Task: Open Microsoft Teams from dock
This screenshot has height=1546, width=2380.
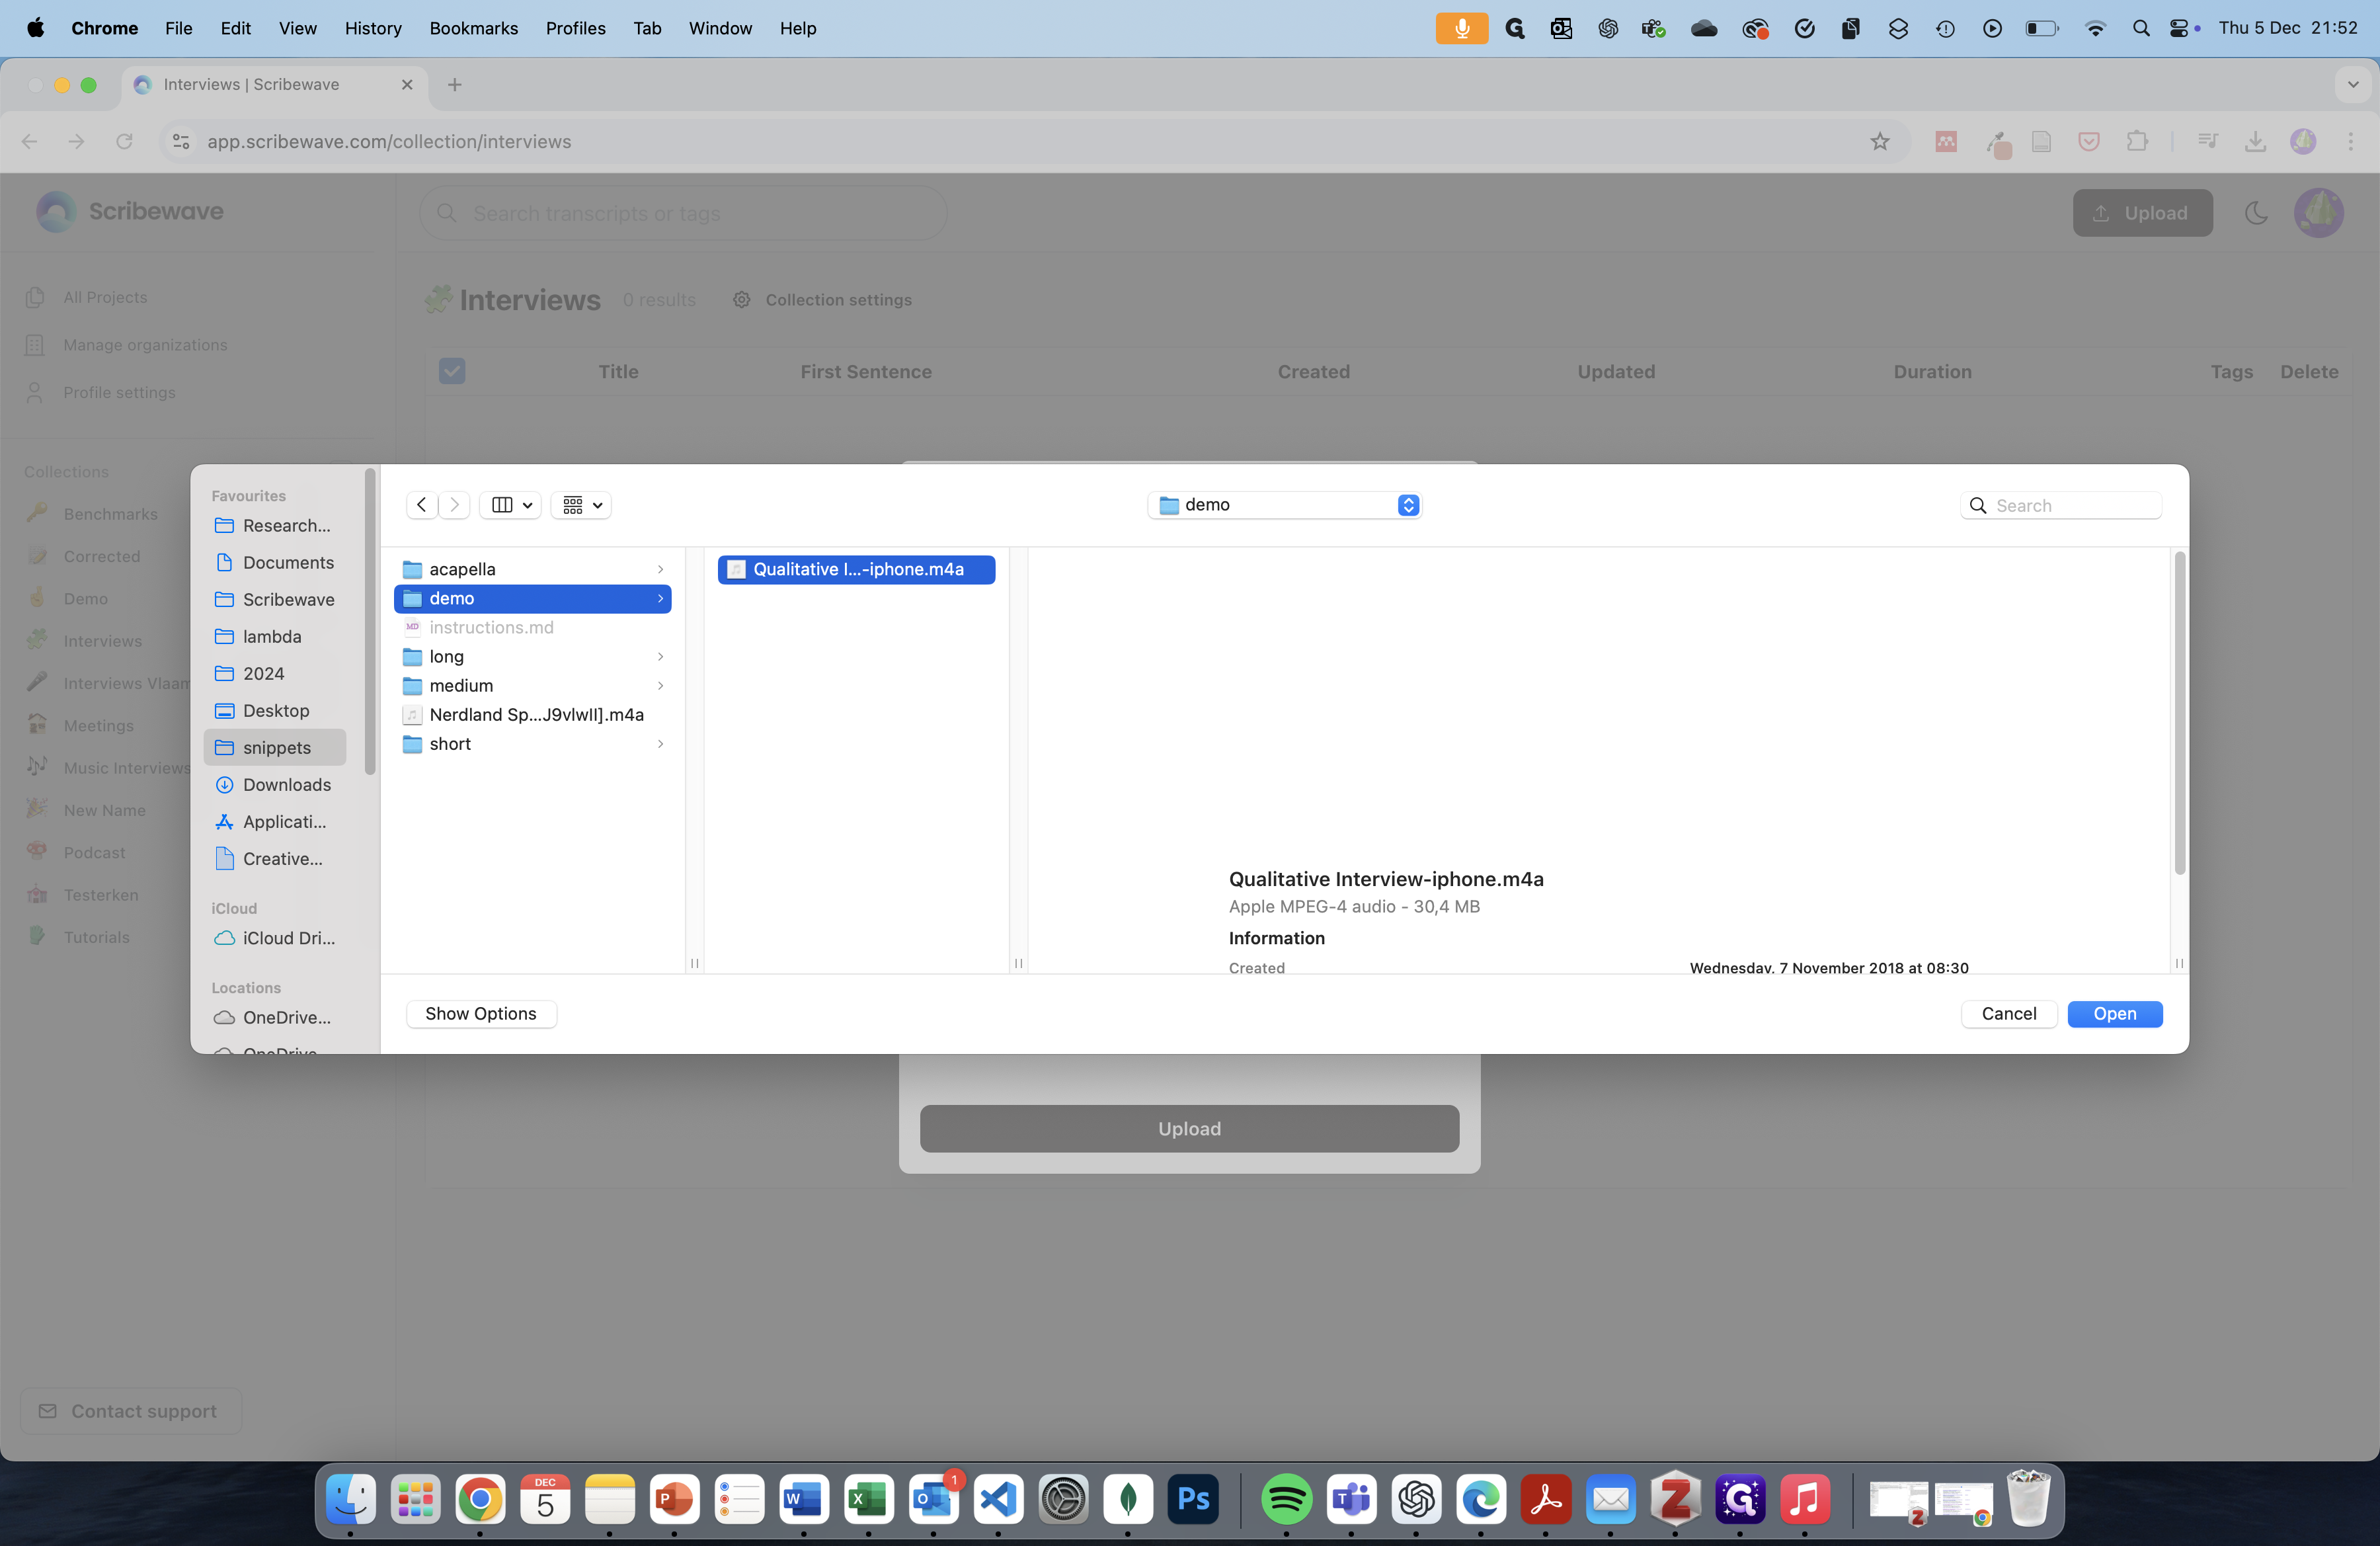Action: pos(1351,1498)
